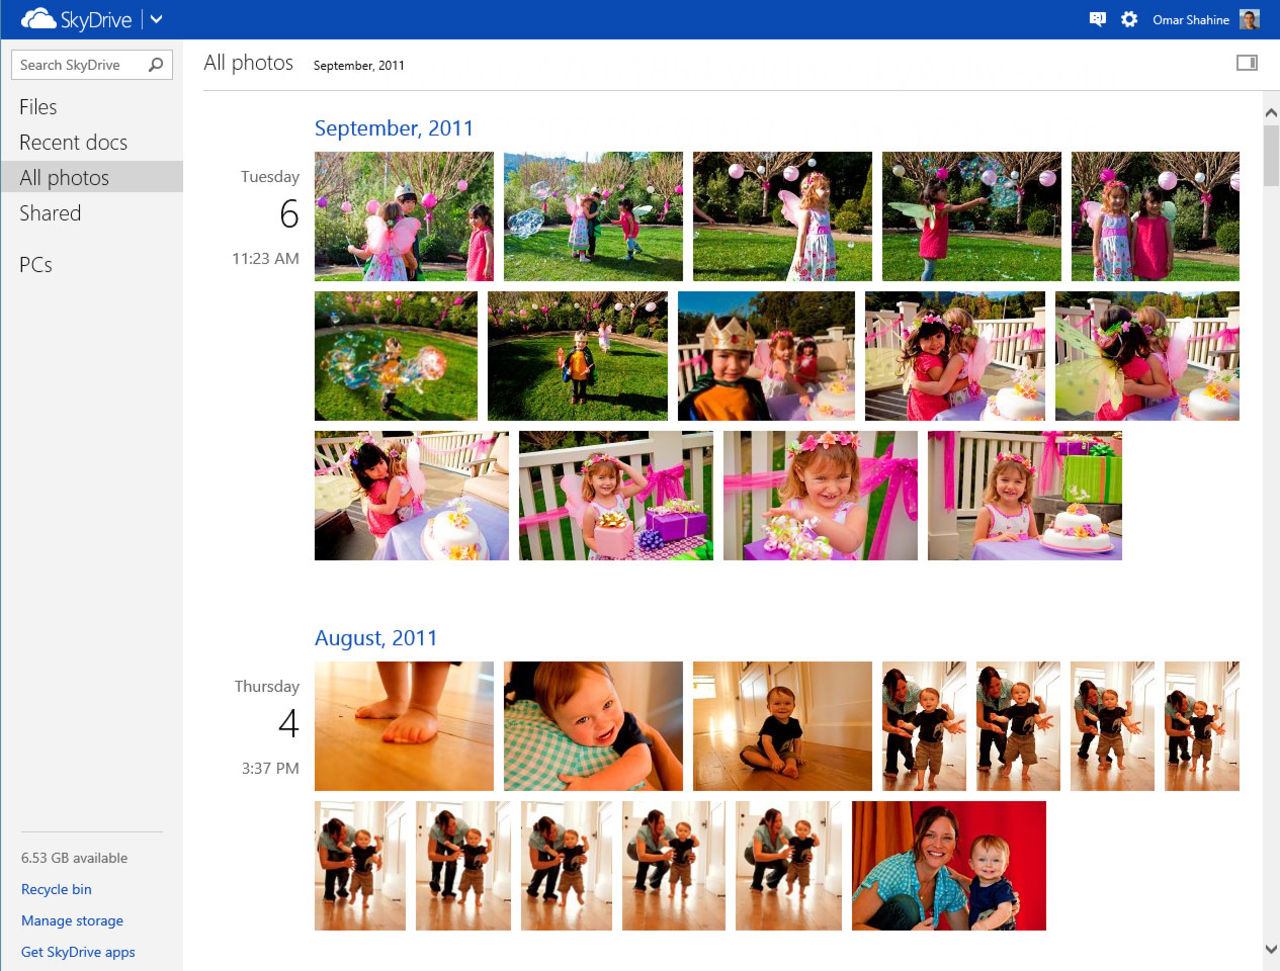Viewport: 1280px width, 971px height.
Task: Click the Manage storage link
Action: (72, 920)
